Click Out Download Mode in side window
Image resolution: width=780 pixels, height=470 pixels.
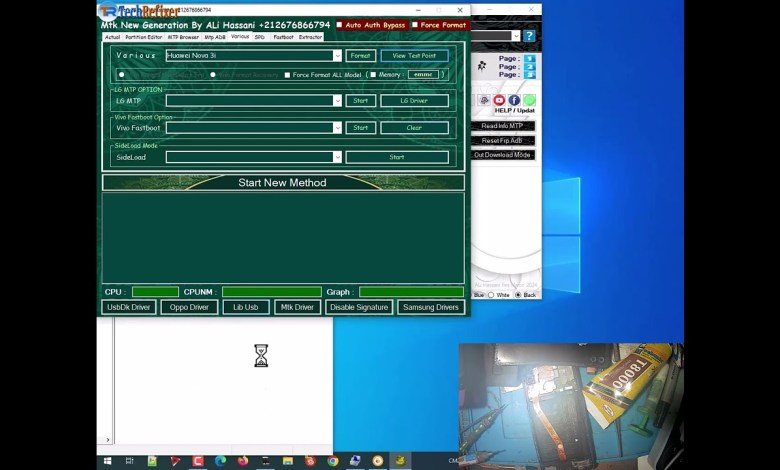[502, 155]
